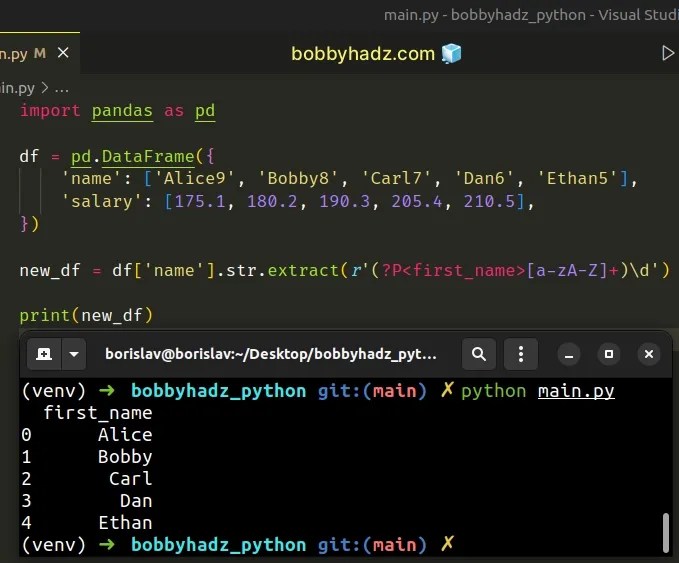This screenshot has width=679, height=563.
Task: Open new terminal tab icon
Action: [x=44, y=354]
